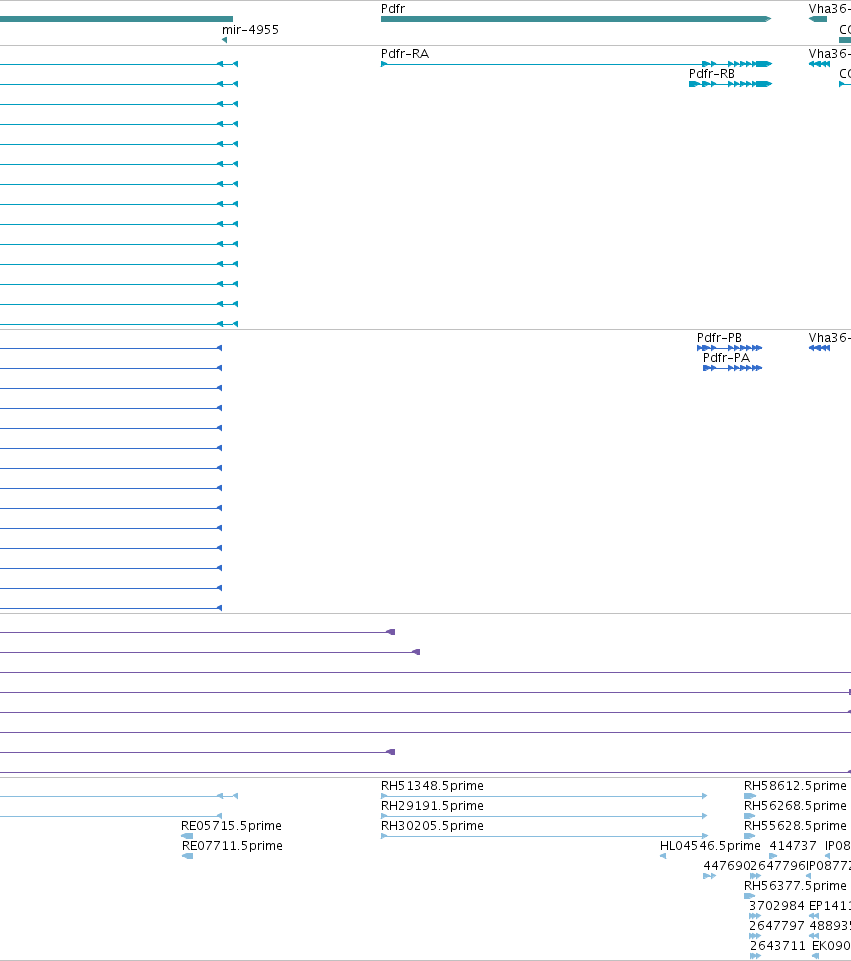Image resolution: width=851 pixels, height=961 pixels.
Task: Open the RH30205.5prime EST label
Action: click(x=432, y=826)
